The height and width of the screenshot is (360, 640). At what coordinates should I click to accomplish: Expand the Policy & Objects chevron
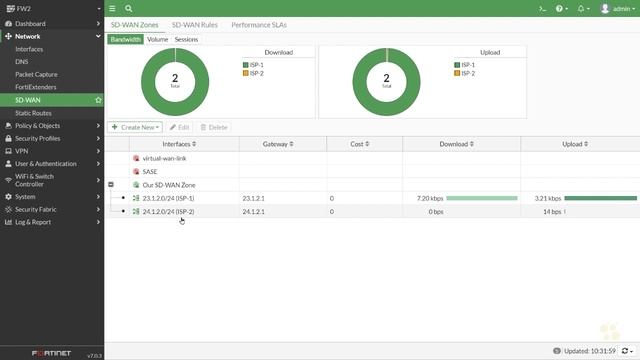pos(98,126)
